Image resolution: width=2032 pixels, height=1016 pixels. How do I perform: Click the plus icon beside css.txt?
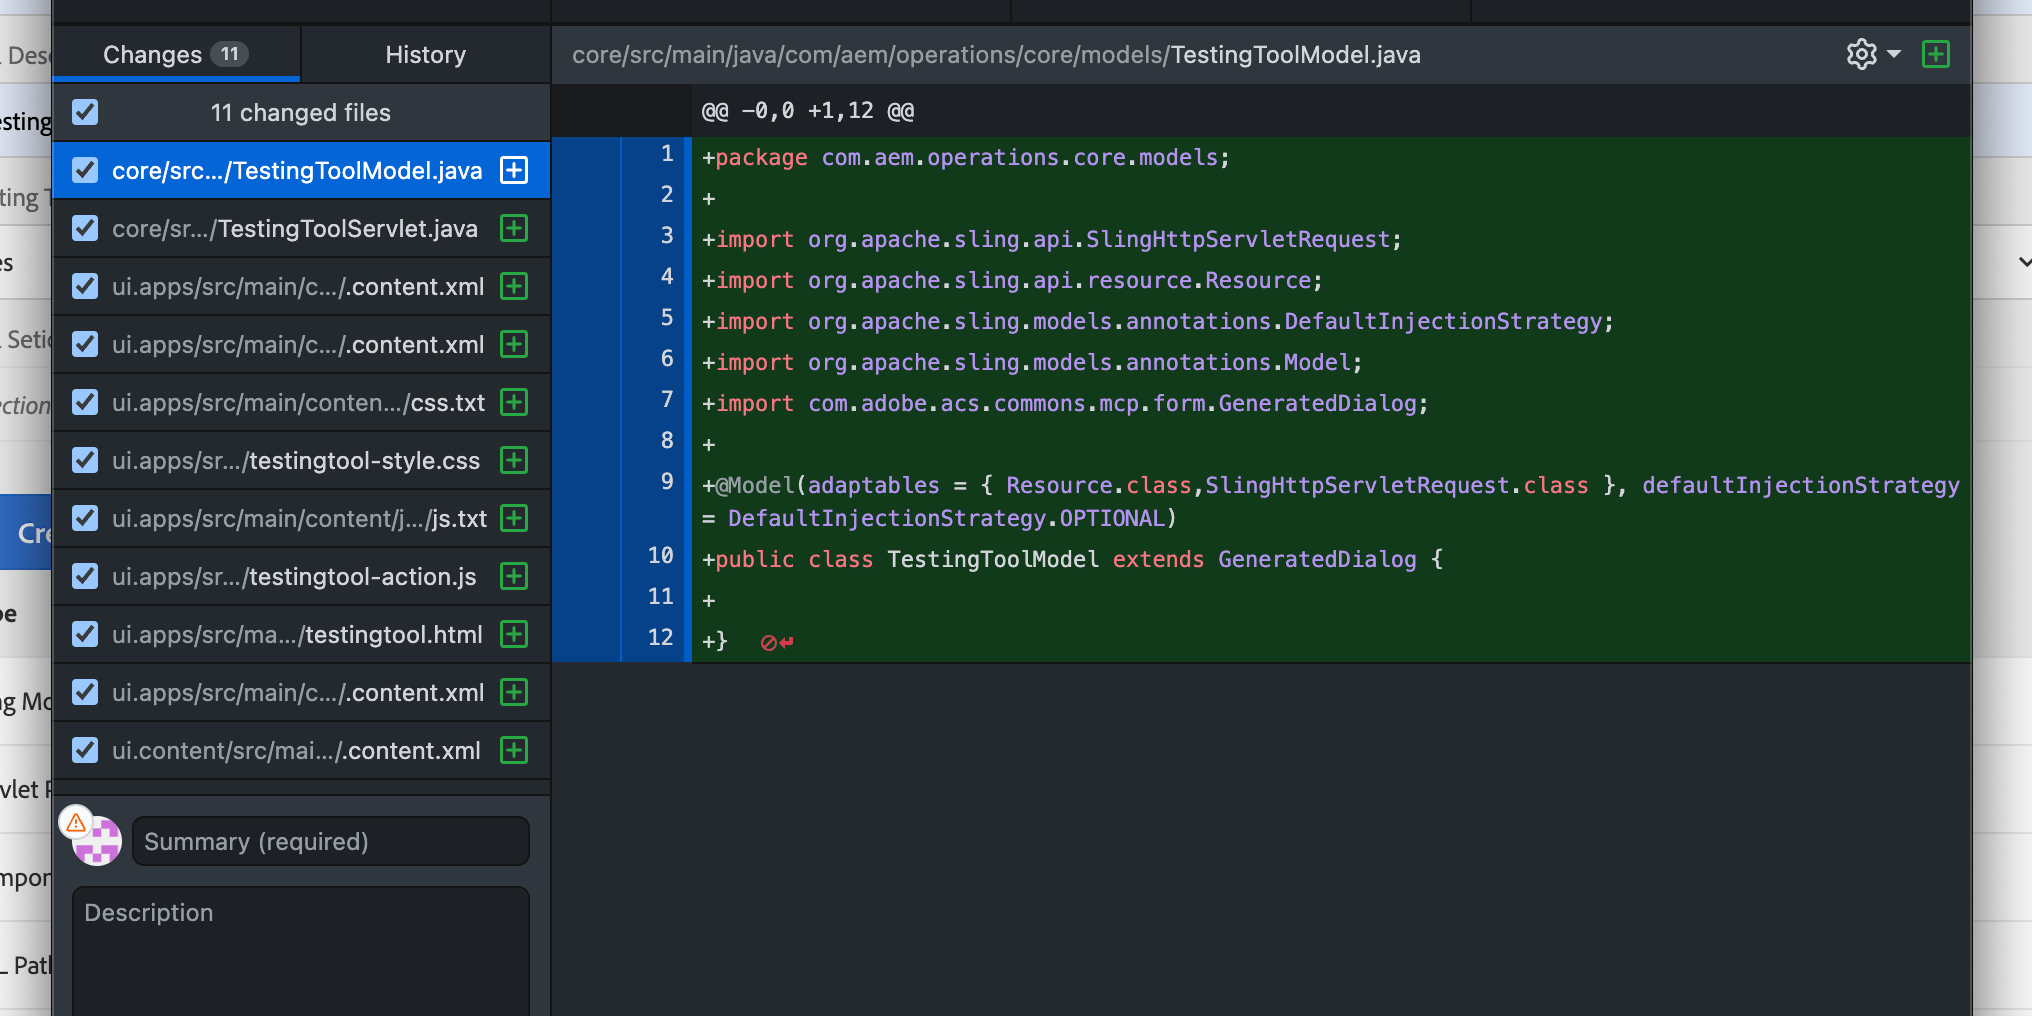point(513,402)
